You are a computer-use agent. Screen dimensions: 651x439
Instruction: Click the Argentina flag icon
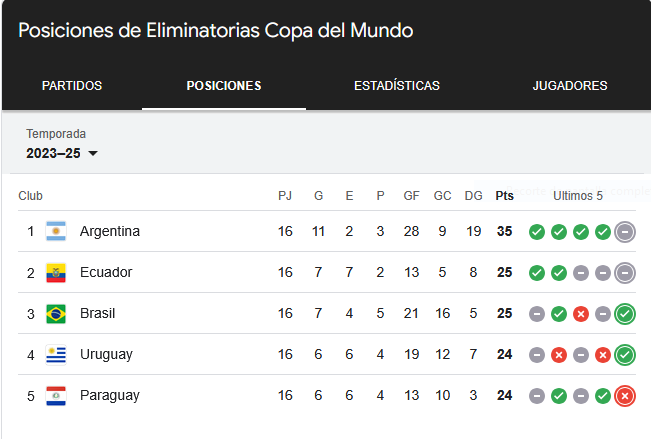point(56,231)
